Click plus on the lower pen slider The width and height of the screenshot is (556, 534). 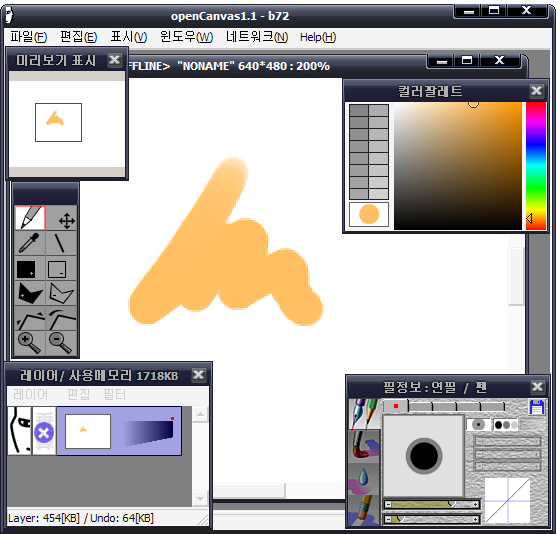coord(476,519)
